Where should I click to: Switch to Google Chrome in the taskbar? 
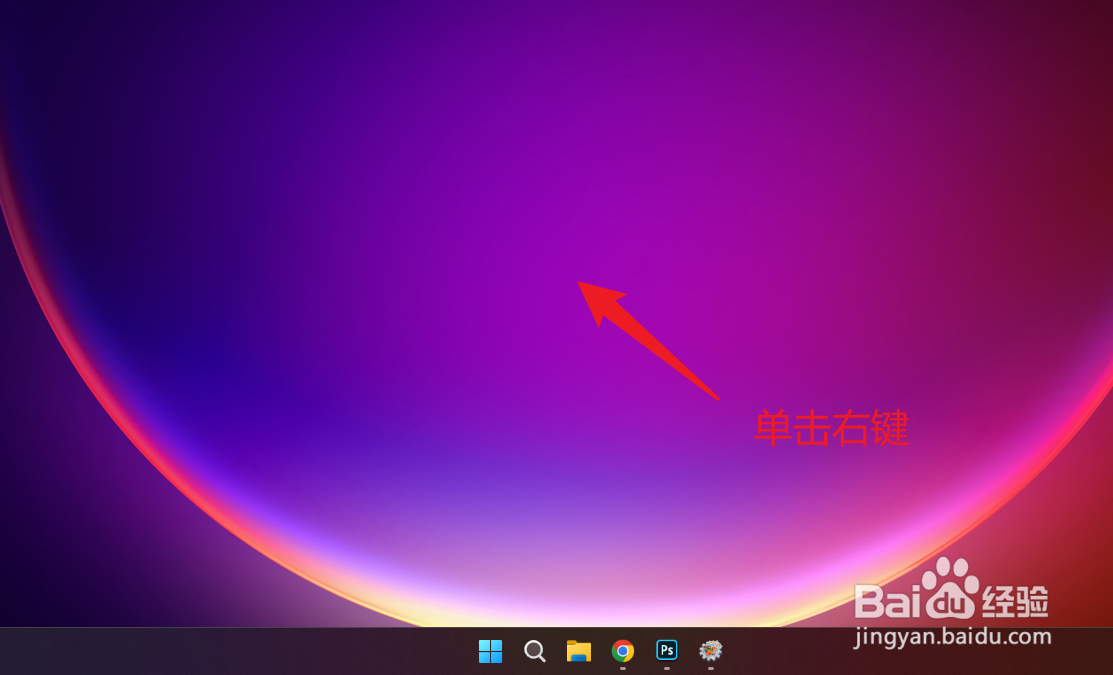pos(623,651)
